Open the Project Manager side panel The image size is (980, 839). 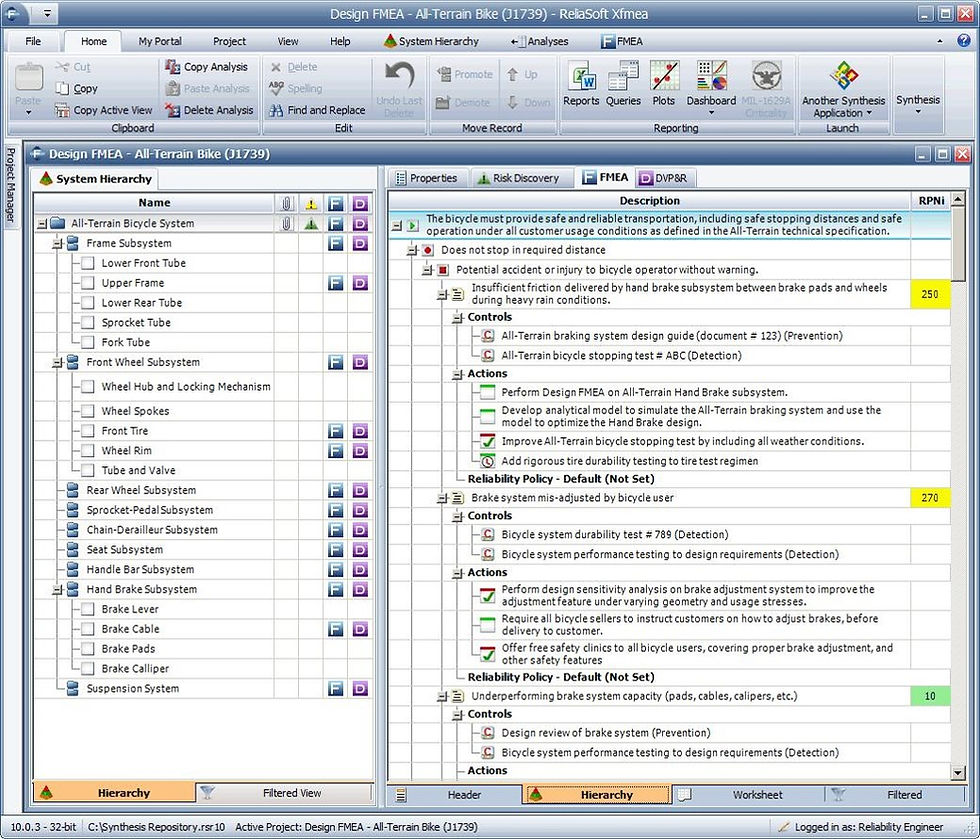11,184
